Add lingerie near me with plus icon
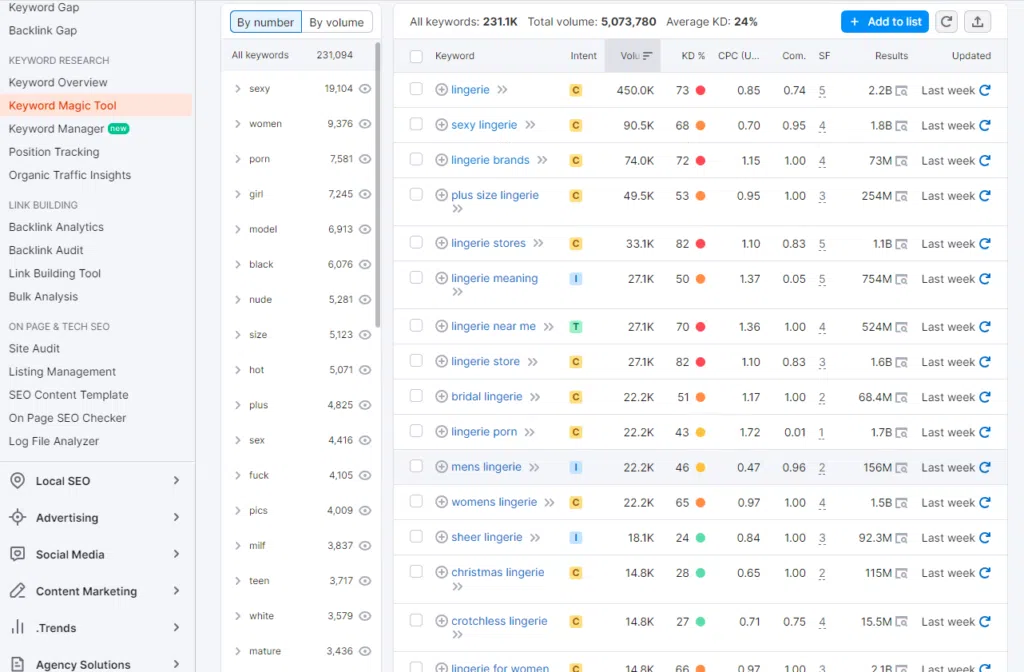The width and height of the screenshot is (1024, 672). pyautogui.click(x=441, y=326)
